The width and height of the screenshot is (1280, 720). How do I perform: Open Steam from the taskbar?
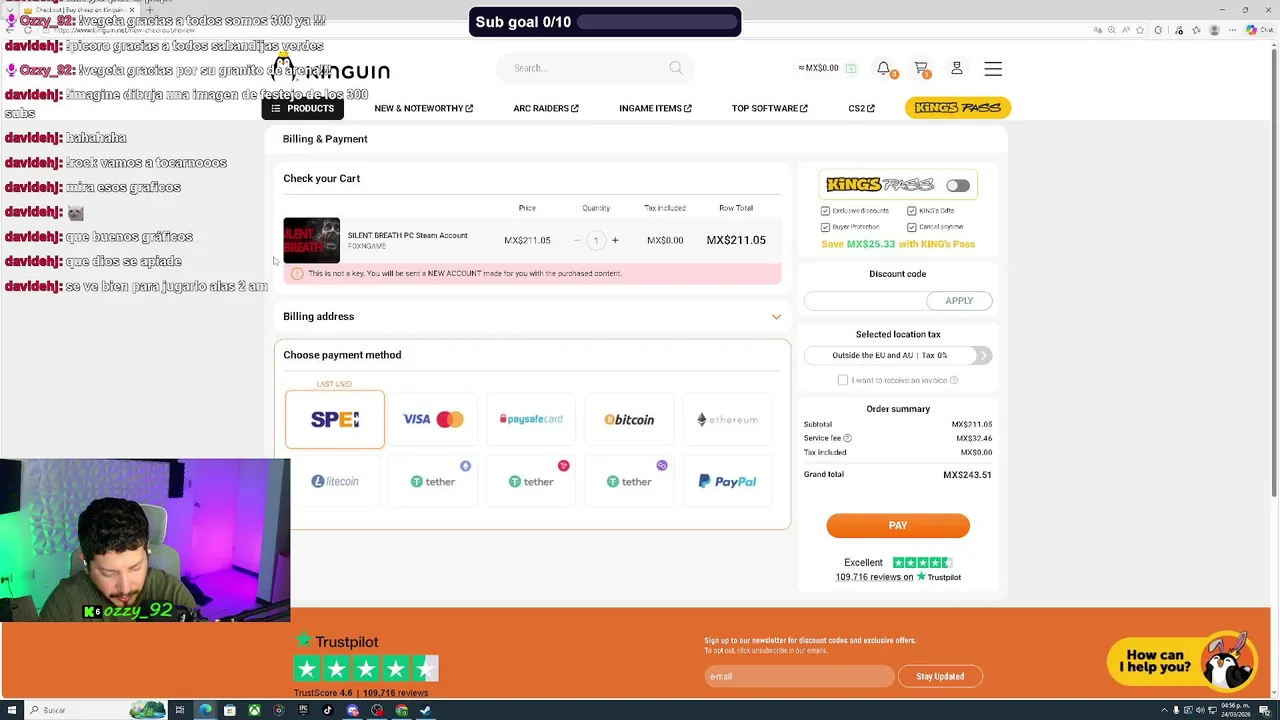click(x=425, y=710)
